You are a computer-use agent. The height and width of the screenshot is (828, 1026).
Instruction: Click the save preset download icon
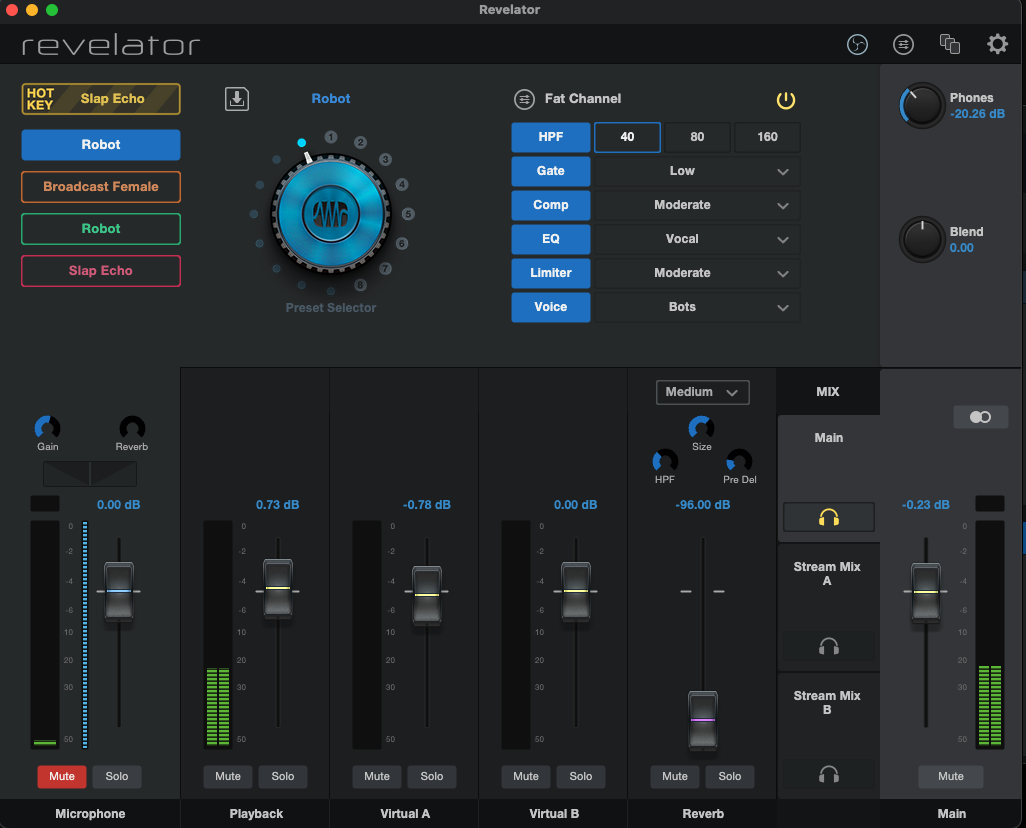[237, 99]
